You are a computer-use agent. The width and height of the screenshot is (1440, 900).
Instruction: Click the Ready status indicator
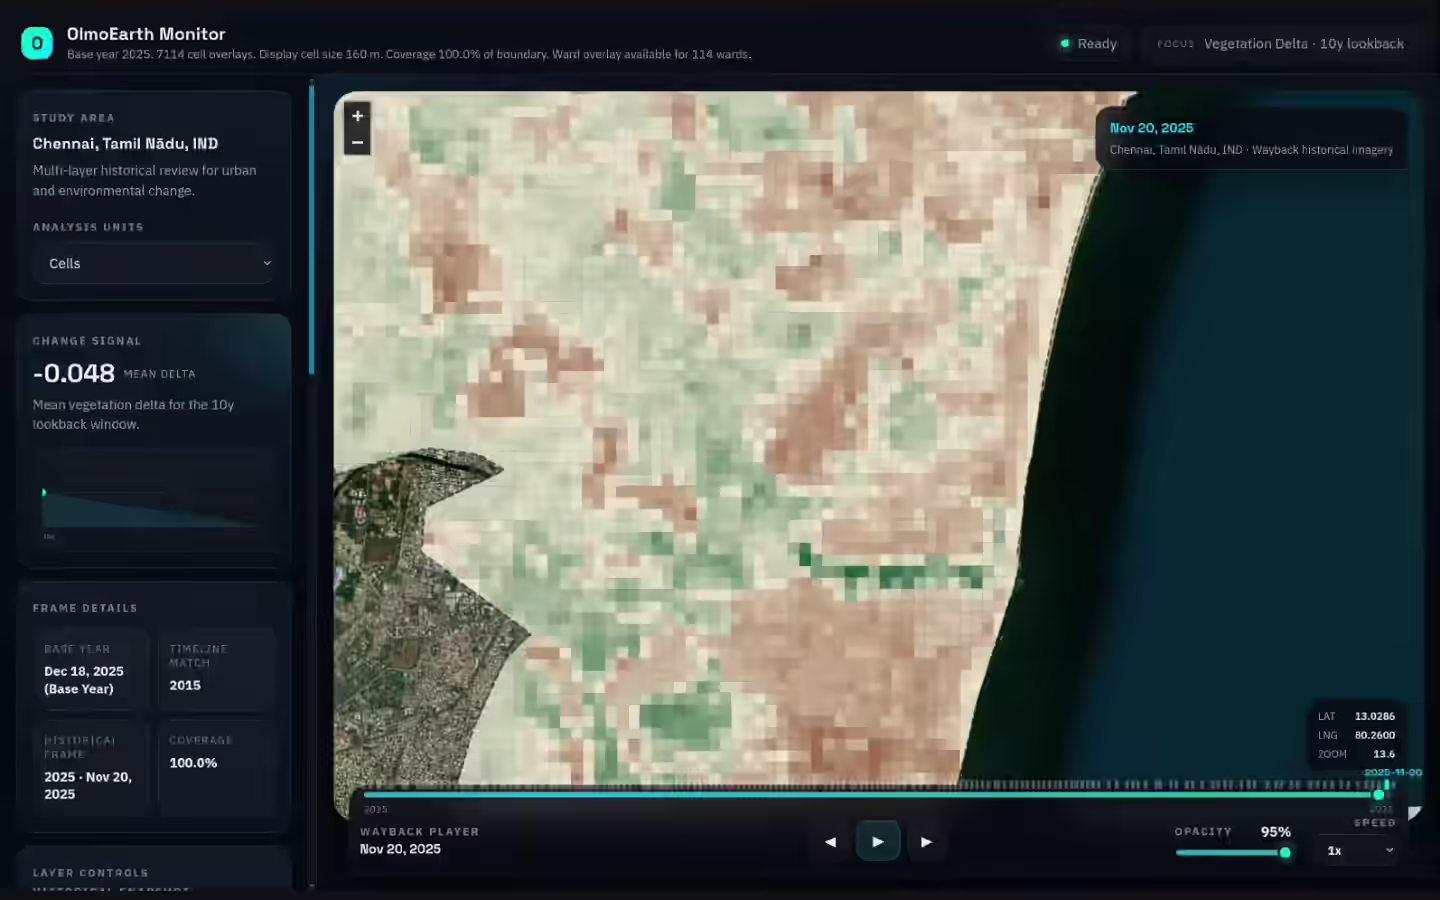tap(1089, 44)
